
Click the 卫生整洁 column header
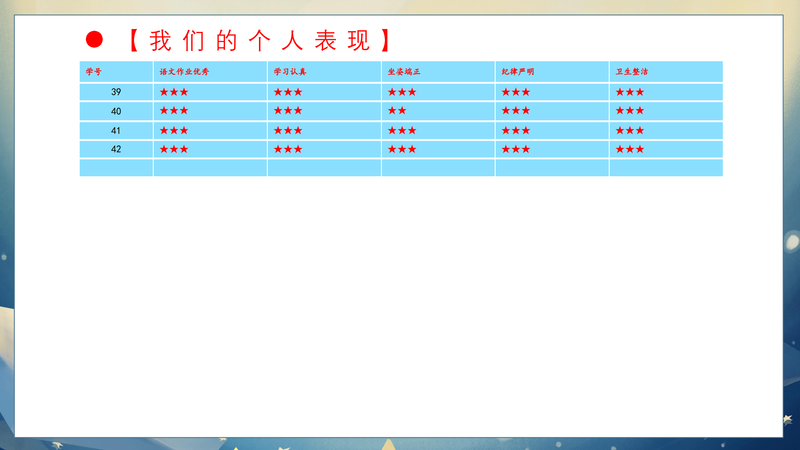(x=666, y=72)
